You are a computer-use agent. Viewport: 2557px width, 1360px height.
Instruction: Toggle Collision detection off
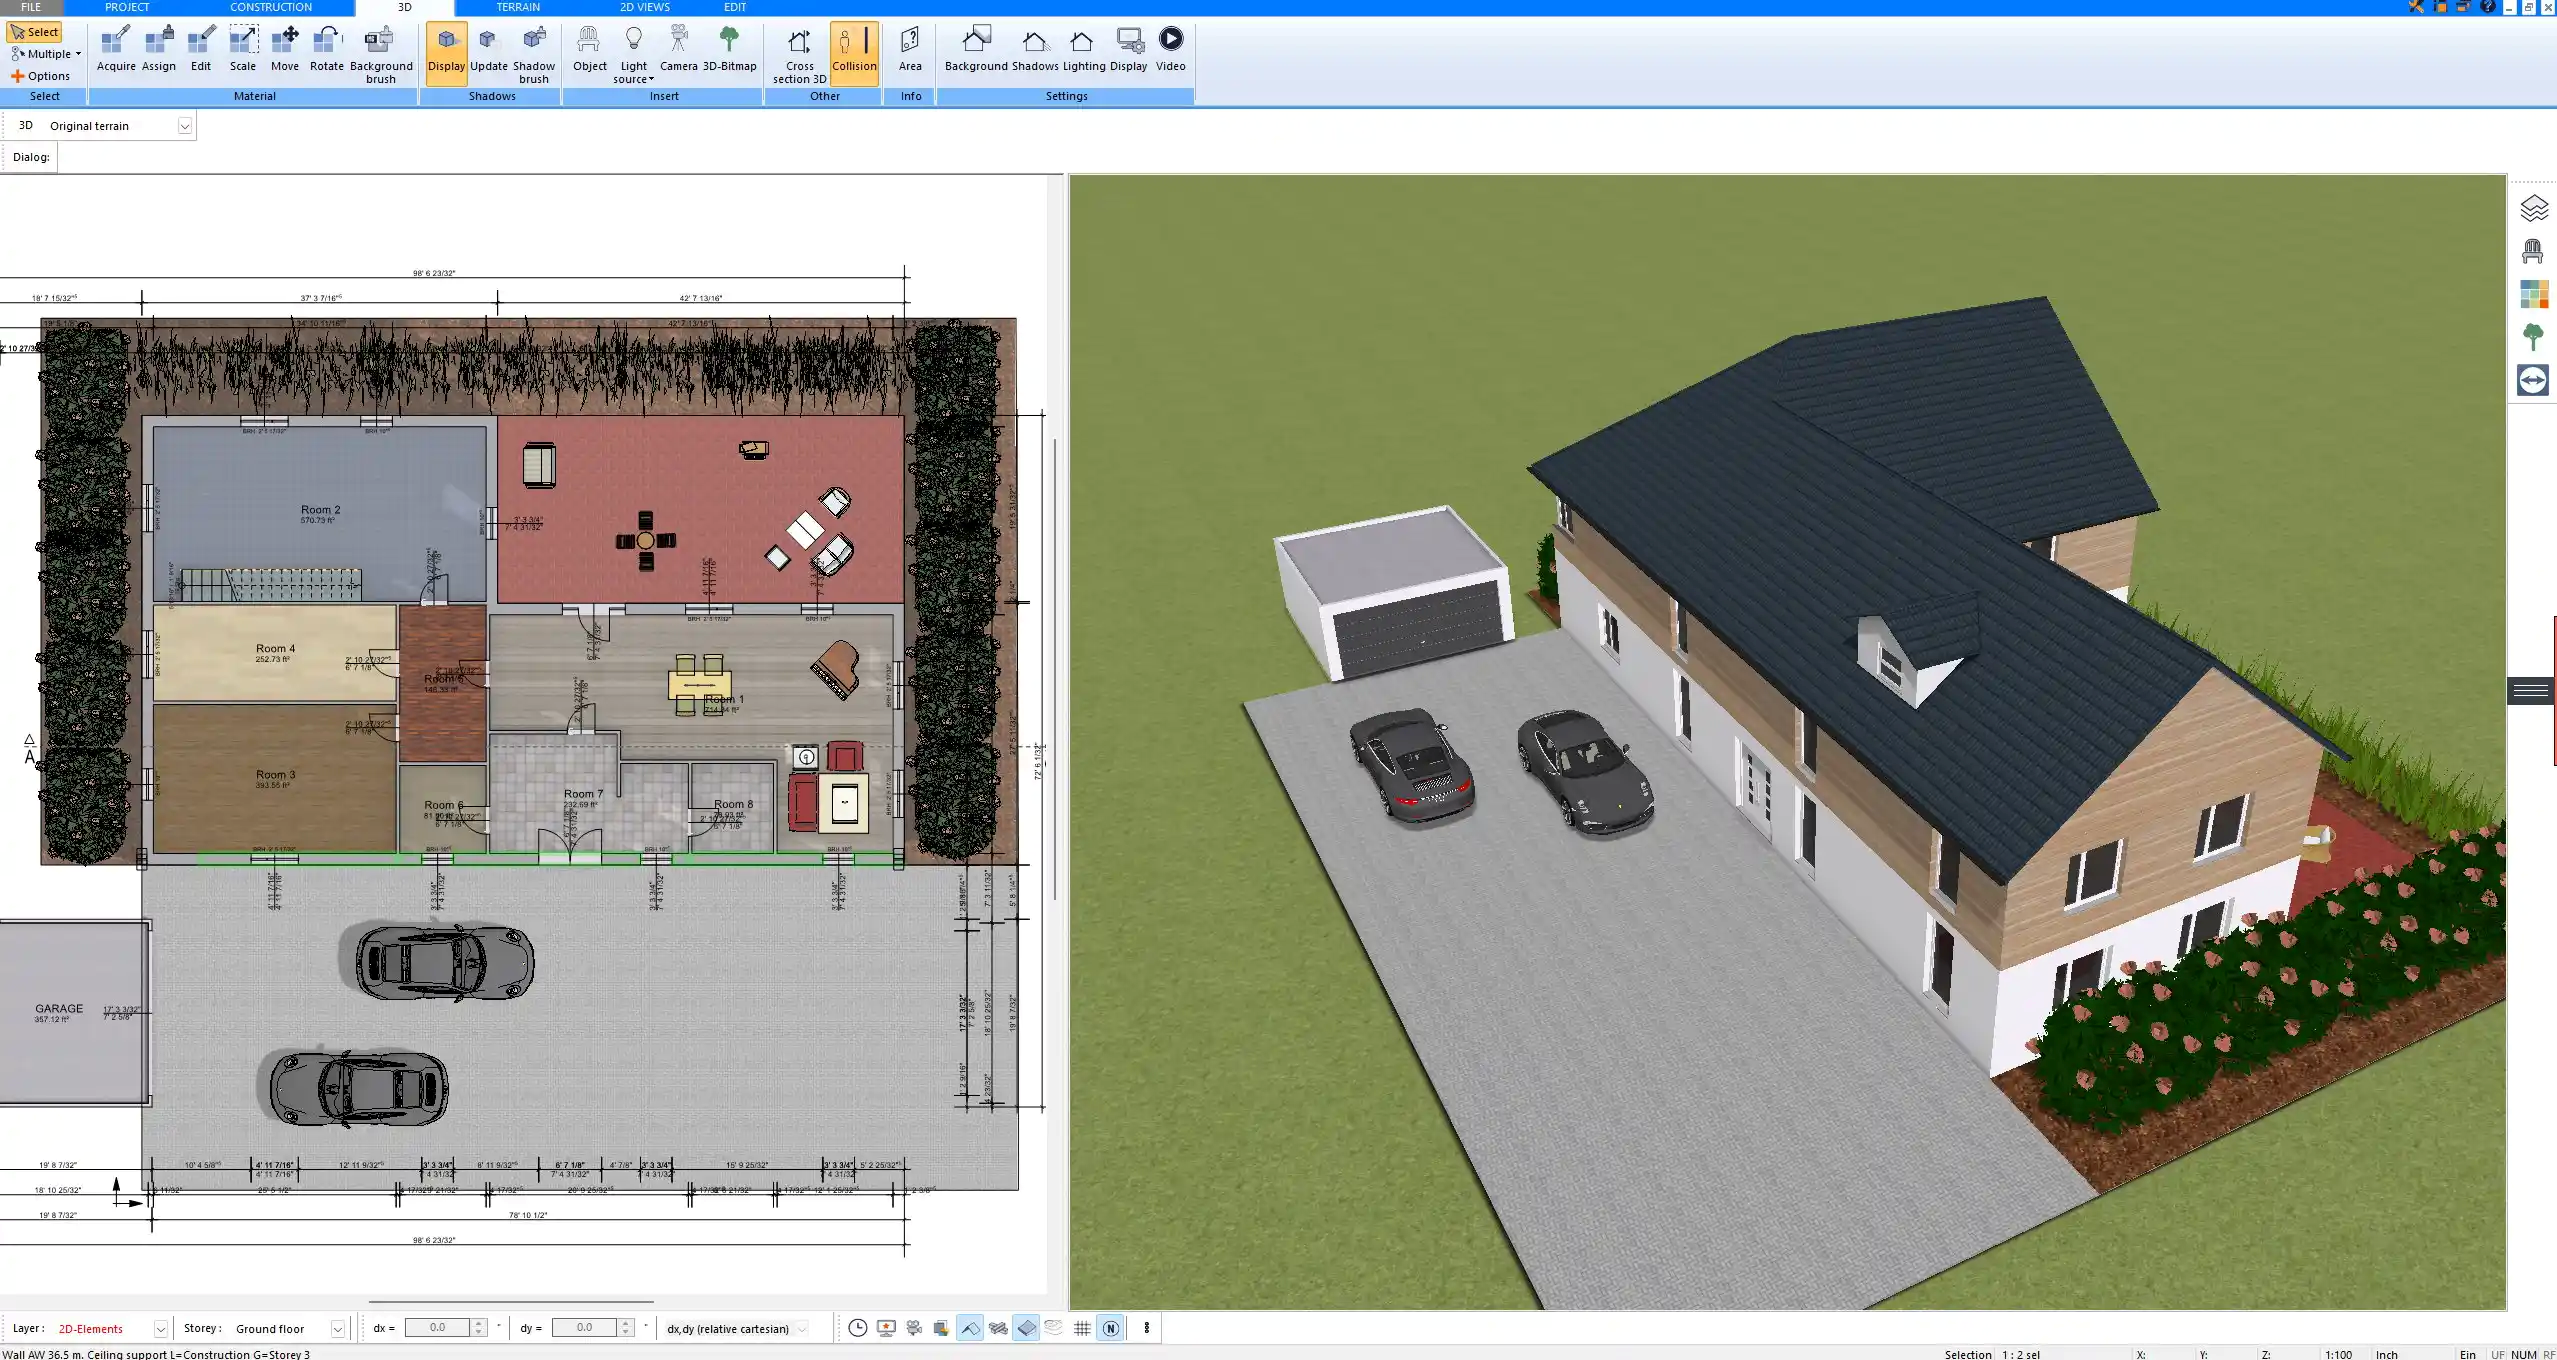point(854,52)
